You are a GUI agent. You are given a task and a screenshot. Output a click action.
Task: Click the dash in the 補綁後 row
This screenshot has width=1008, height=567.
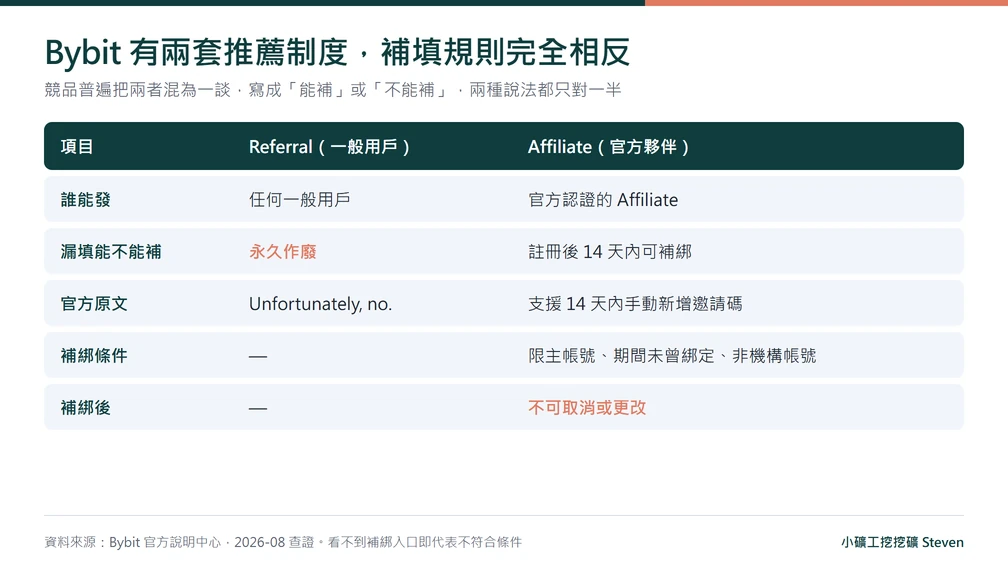[258, 408]
